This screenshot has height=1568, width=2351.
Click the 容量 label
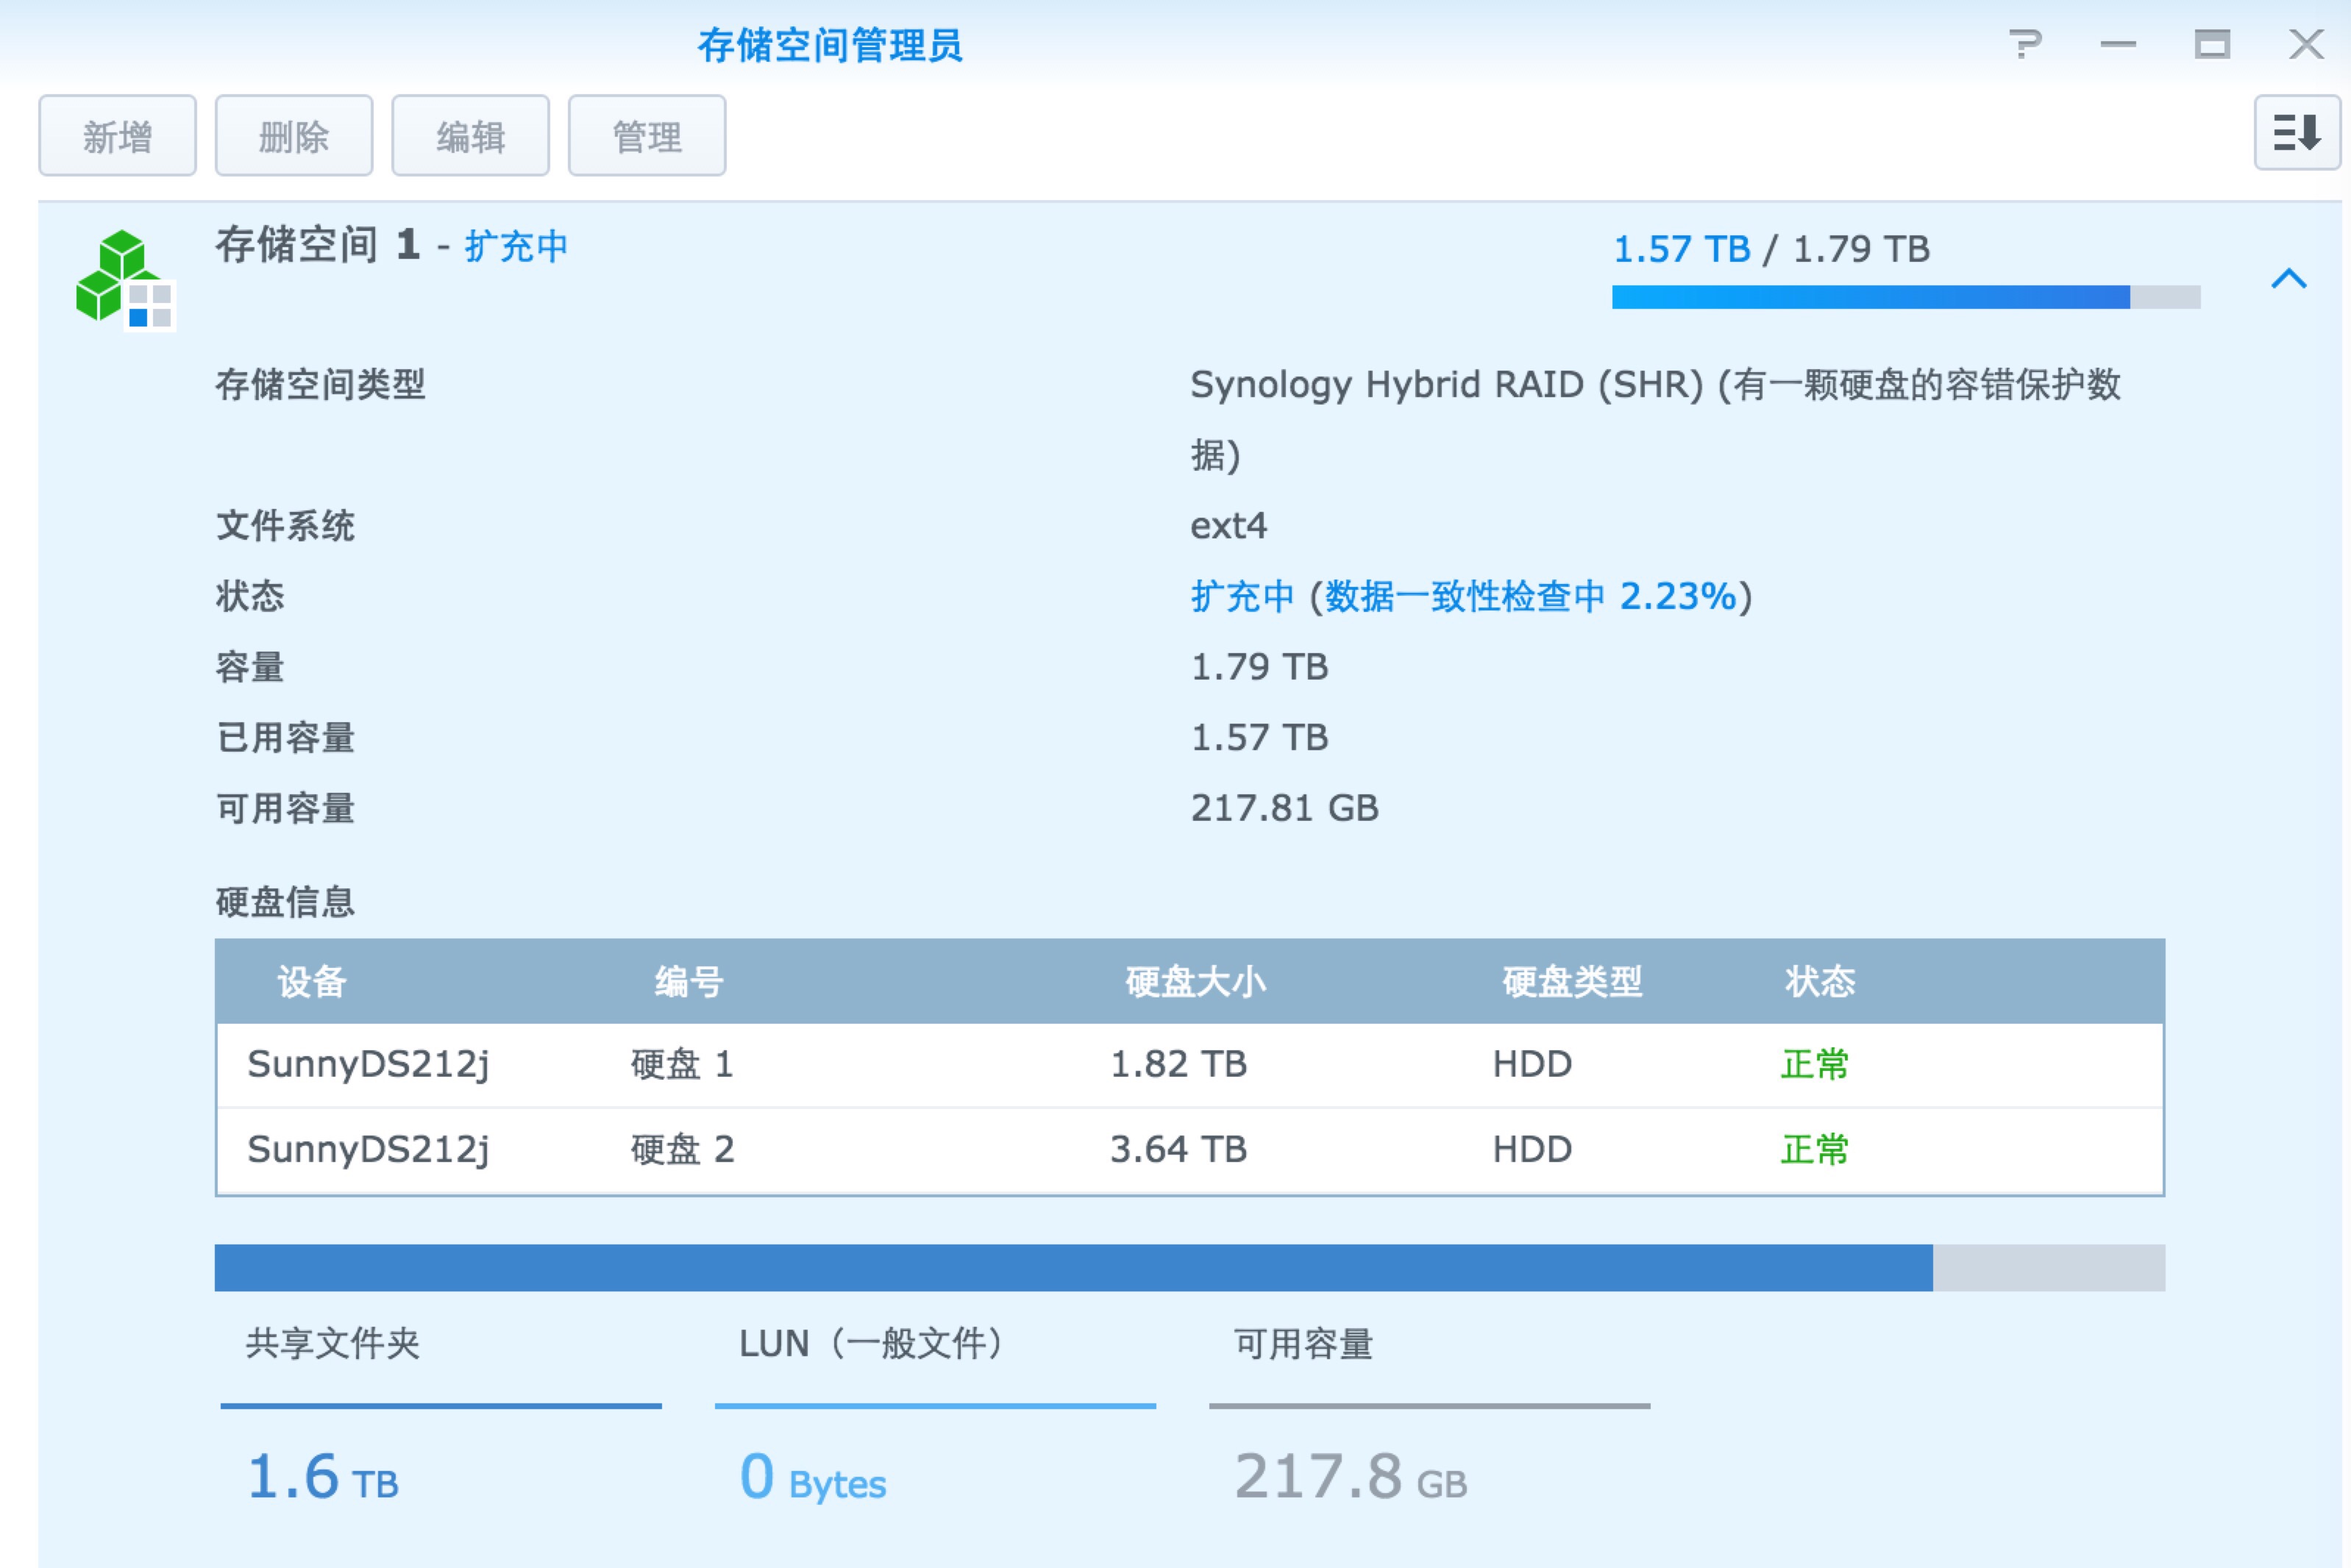coord(251,667)
